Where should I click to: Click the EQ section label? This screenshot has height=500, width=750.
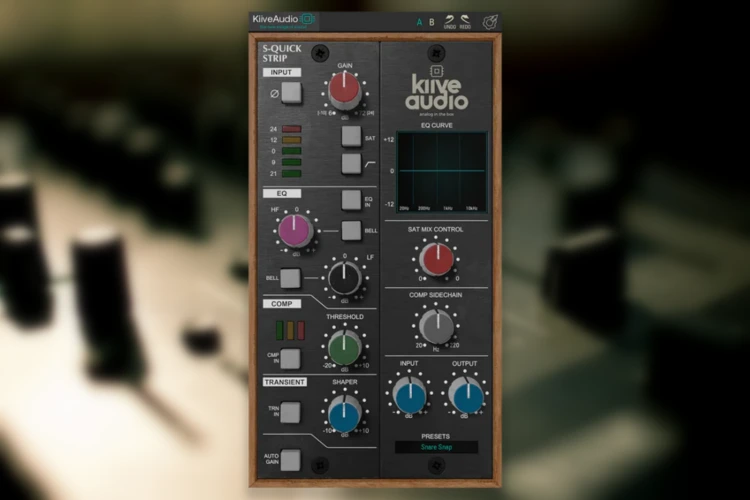tap(282, 193)
